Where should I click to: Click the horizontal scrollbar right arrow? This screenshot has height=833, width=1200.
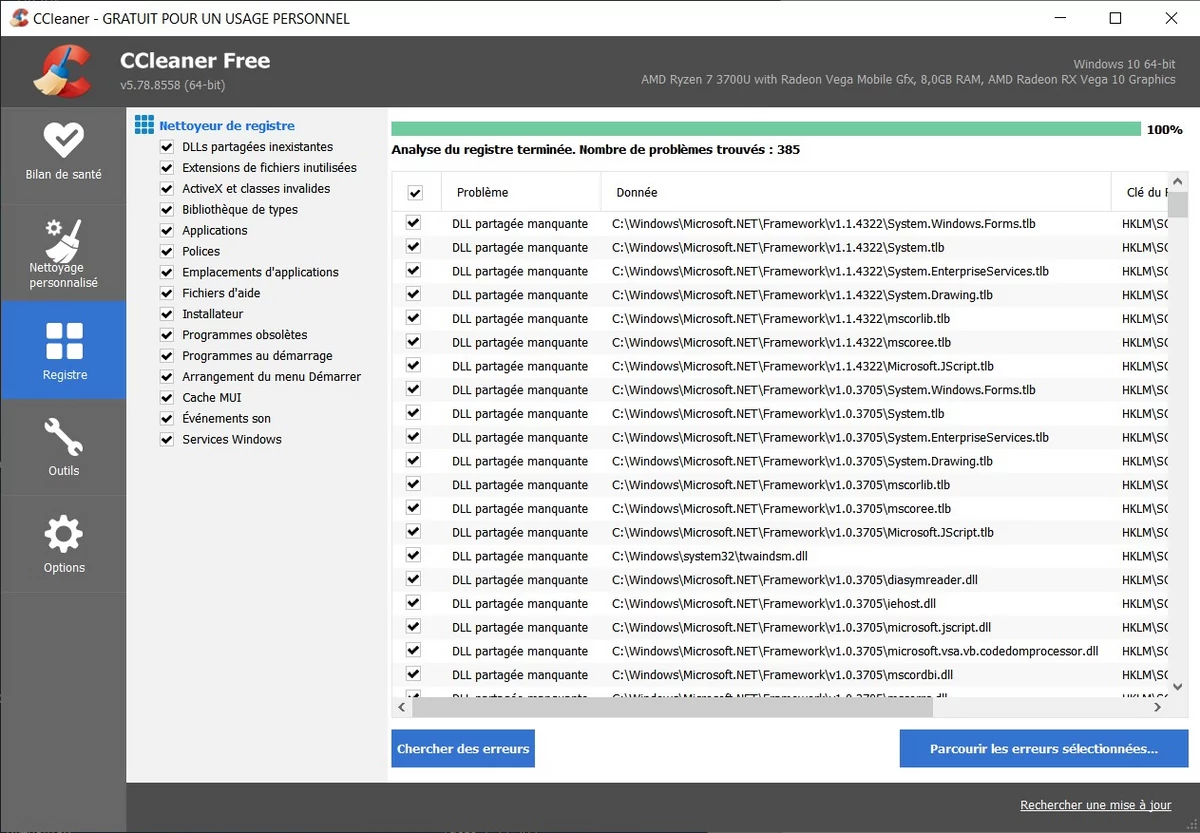point(1157,707)
